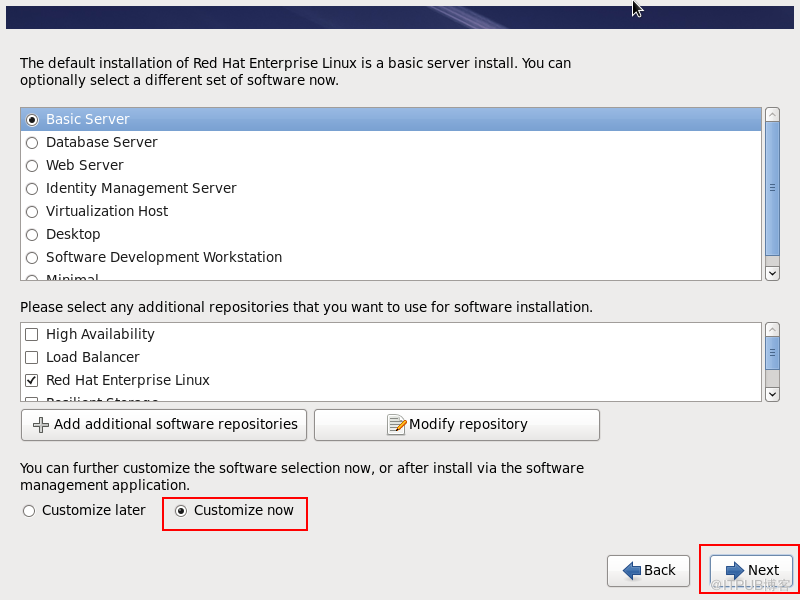800x600 pixels.
Task: Select the Desktop installation option
Action: pos(32,235)
